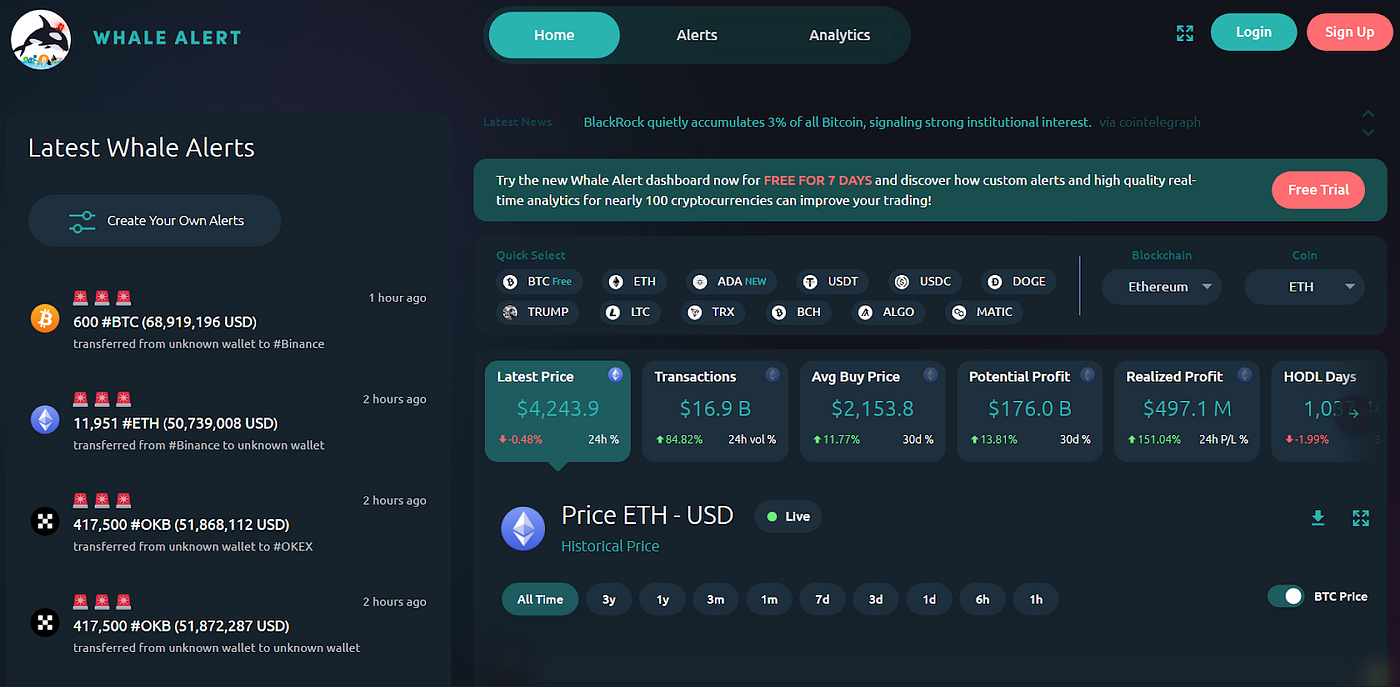Click the Whale Alert orca logo
The width and height of the screenshot is (1400, 687).
tap(40, 40)
